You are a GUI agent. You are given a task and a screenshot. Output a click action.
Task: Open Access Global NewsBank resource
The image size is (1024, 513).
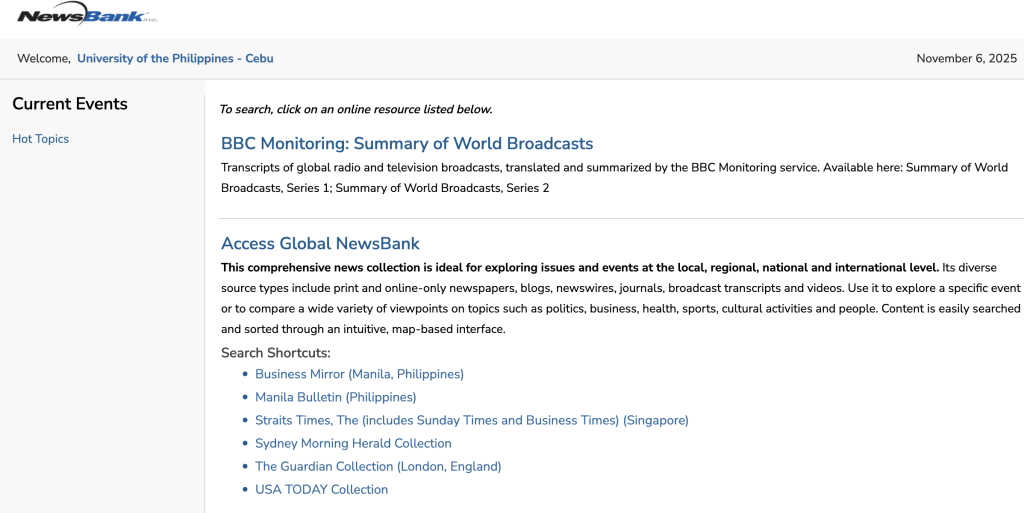click(320, 244)
